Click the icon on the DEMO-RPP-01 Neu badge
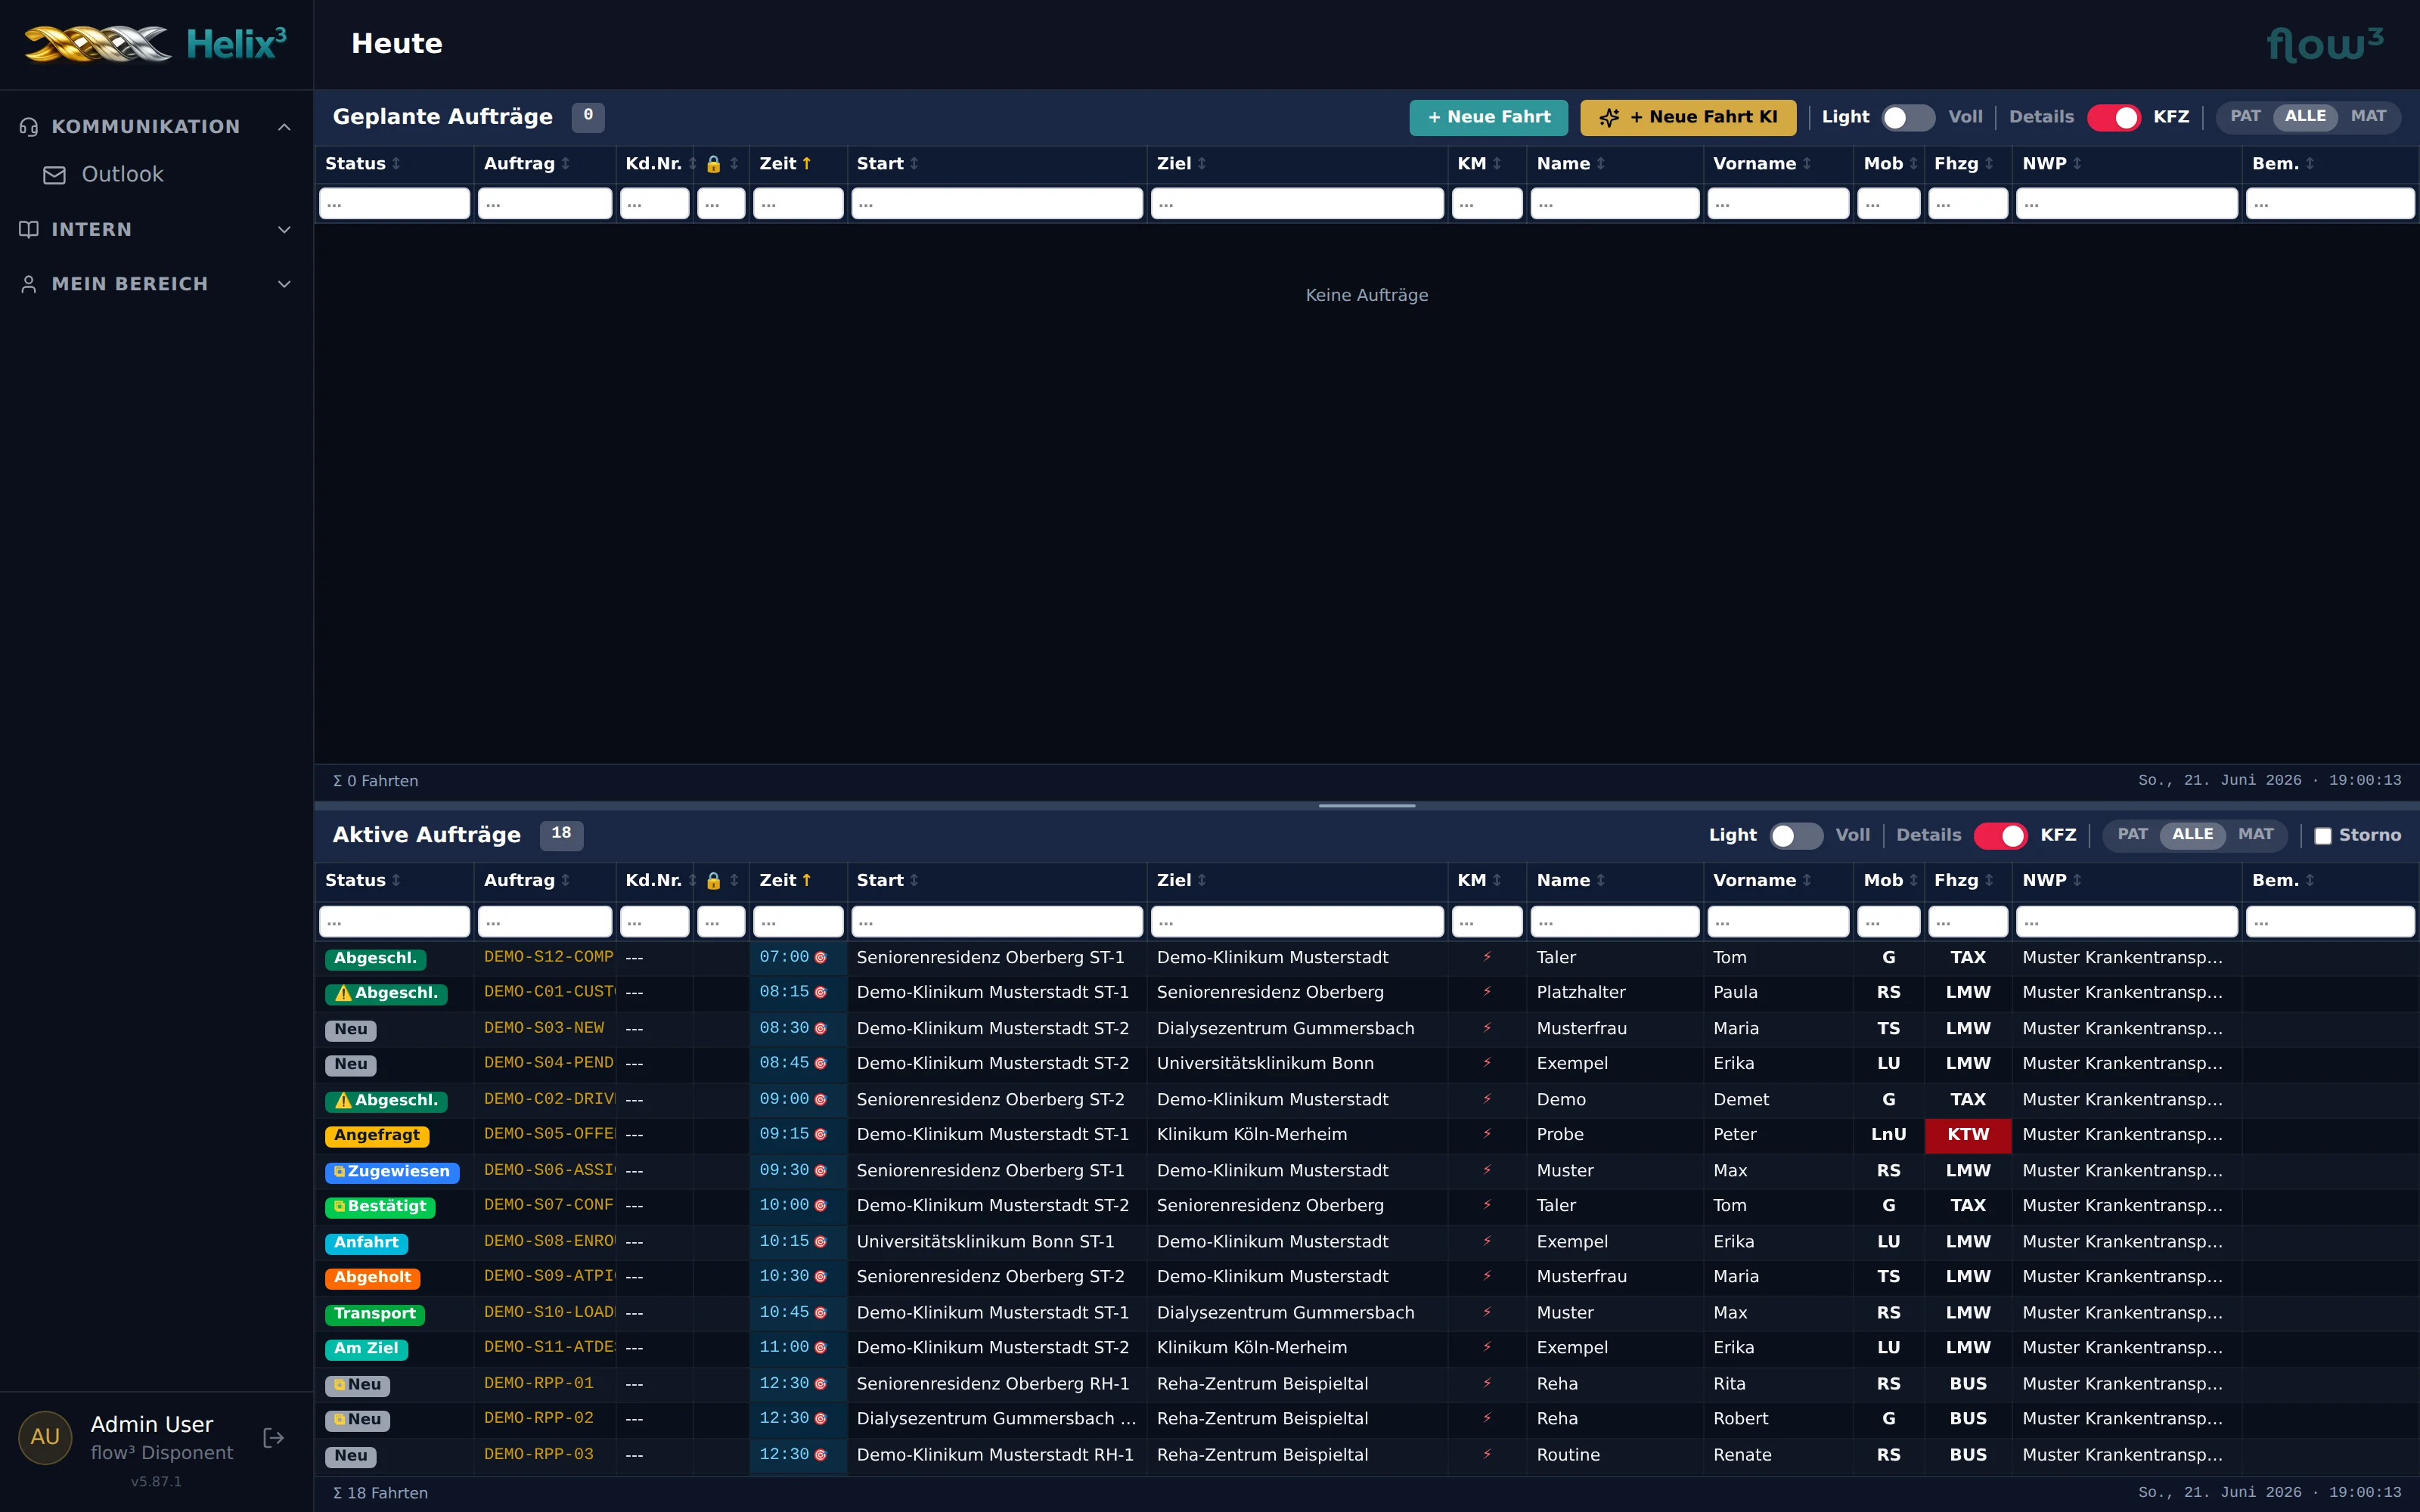 (340, 1384)
